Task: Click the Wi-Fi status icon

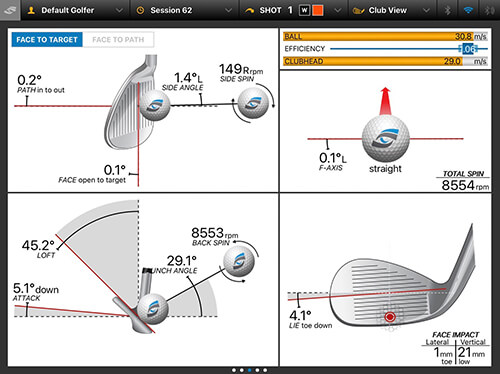Action: pos(468,10)
